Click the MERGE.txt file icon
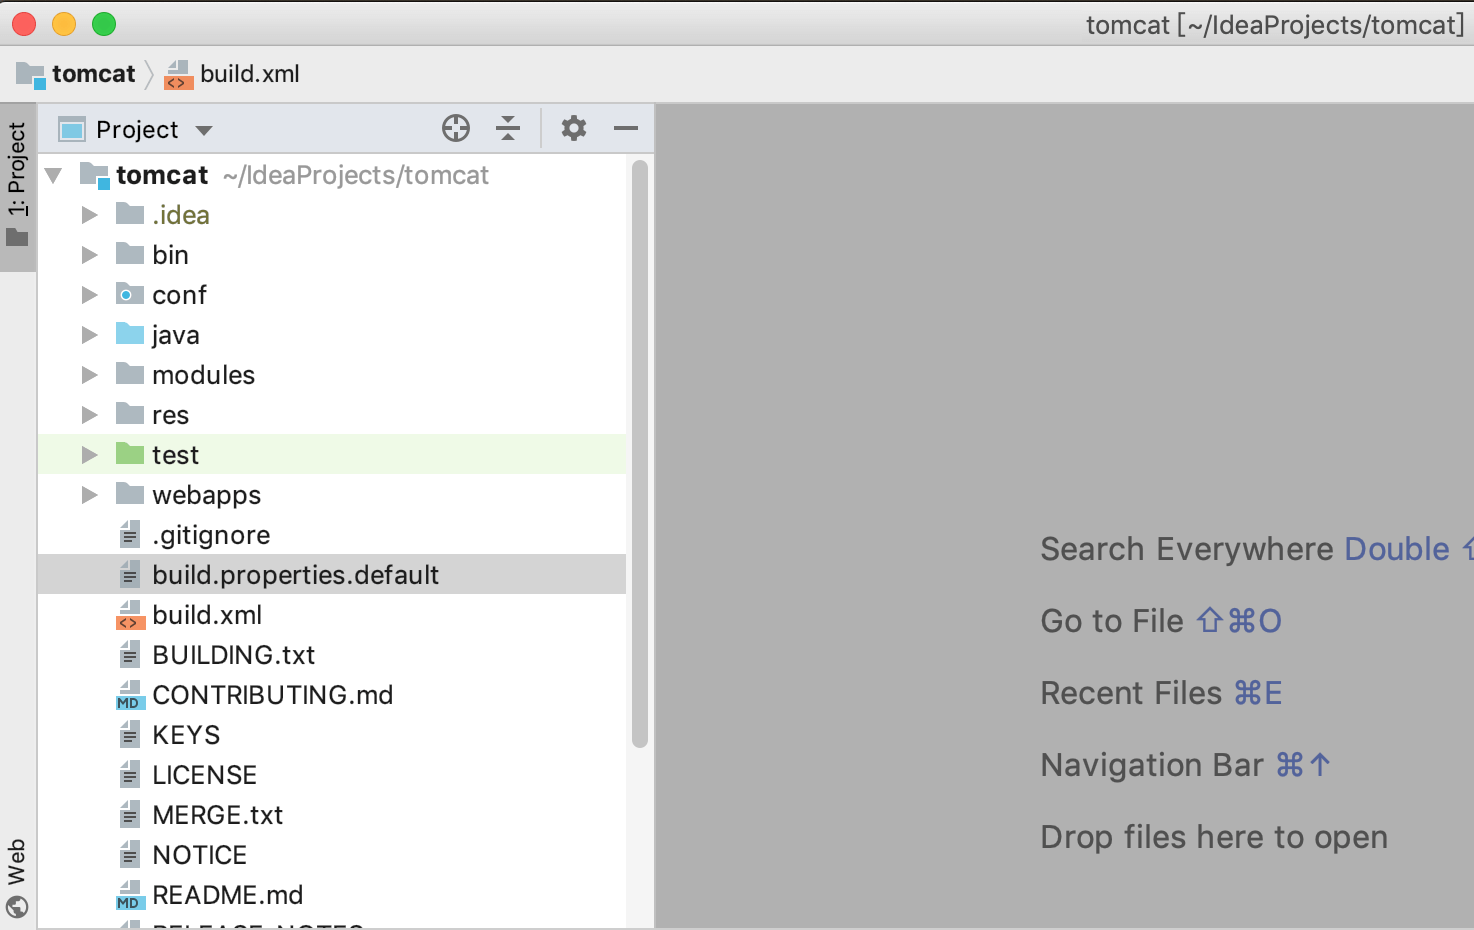The width and height of the screenshot is (1474, 930). [130, 815]
